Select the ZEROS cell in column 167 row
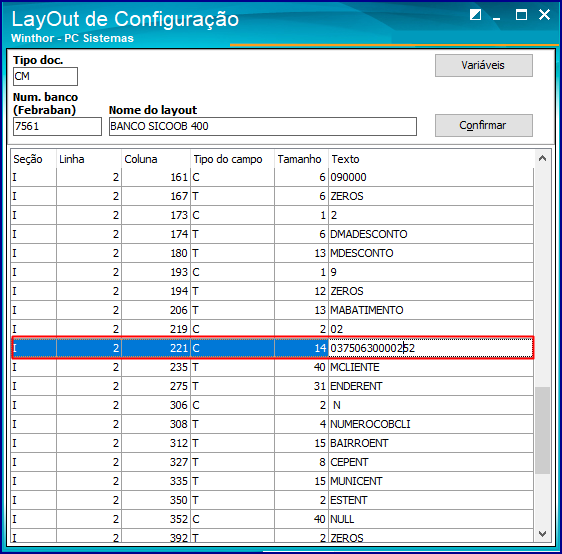This screenshot has height=554, width=562. [x=431, y=196]
